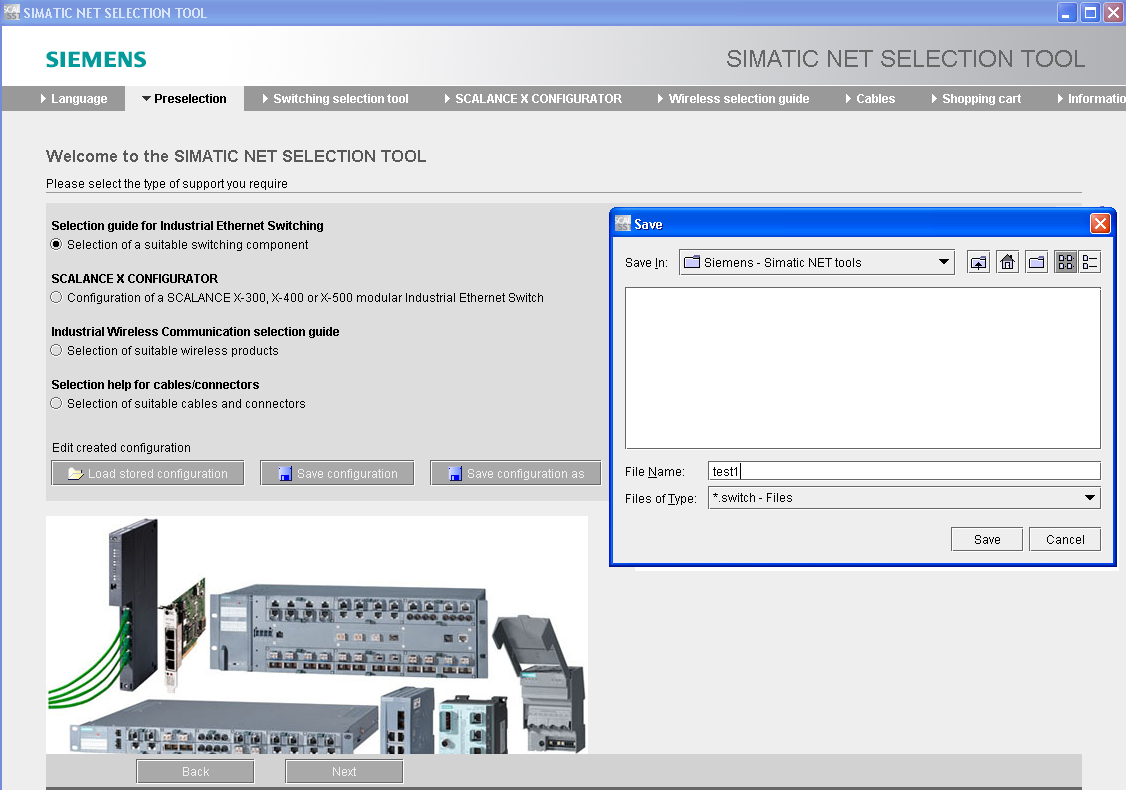Open the Information tab
The height and width of the screenshot is (790, 1126).
(x=1091, y=98)
